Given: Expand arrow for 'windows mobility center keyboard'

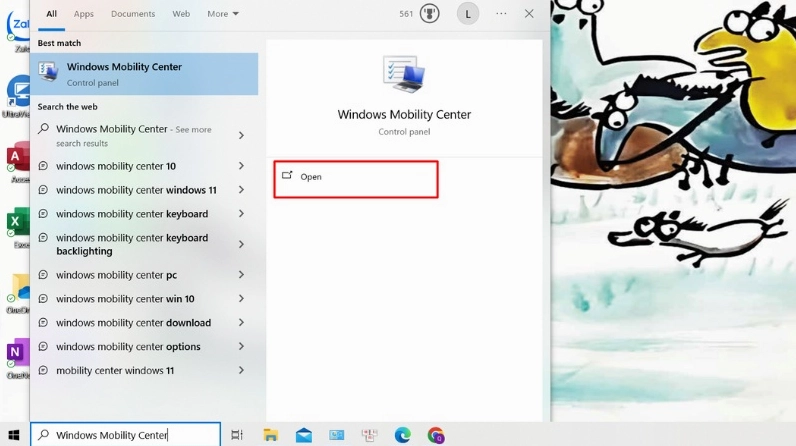Looking at the screenshot, I should tap(241, 214).
